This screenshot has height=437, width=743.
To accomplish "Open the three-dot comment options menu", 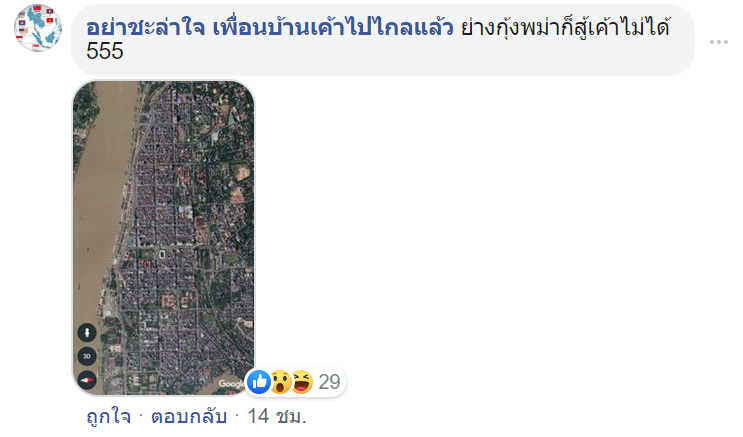I will 718,42.
